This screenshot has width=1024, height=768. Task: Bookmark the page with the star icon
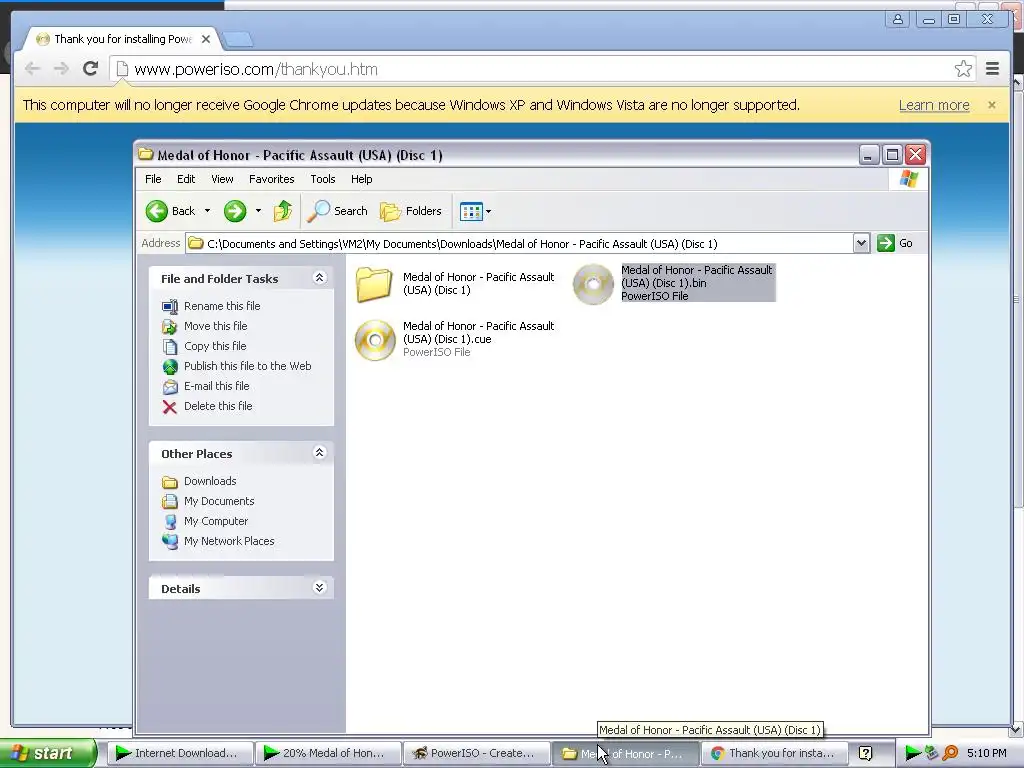(x=963, y=69)
